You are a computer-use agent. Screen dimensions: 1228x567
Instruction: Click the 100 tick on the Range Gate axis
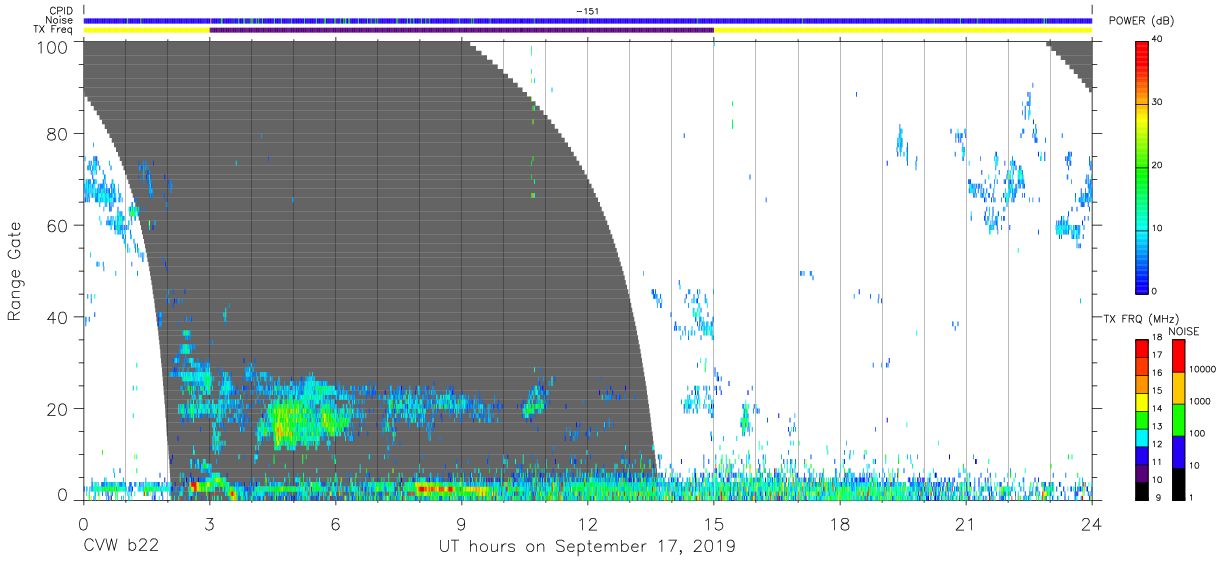pos(53,47)
